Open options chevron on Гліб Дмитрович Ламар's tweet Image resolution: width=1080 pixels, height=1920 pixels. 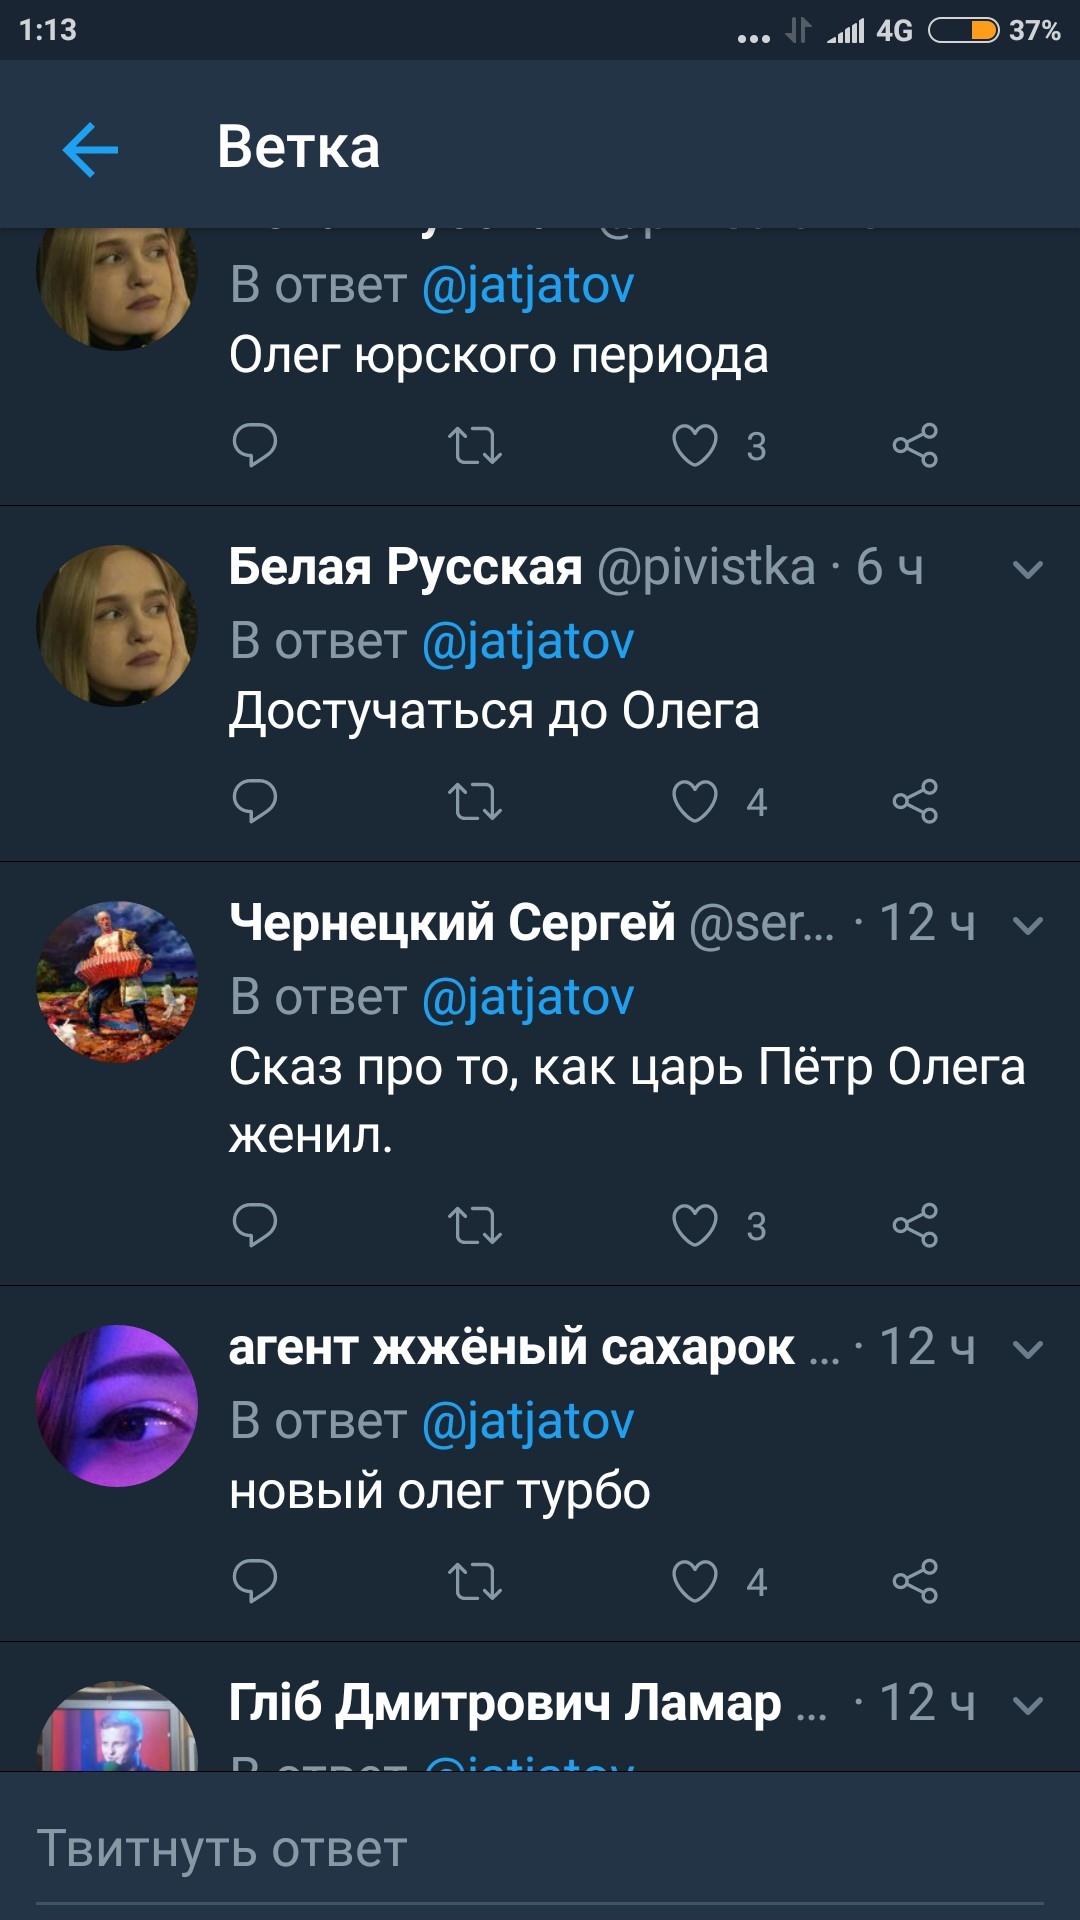(x=1027, y=1705)
